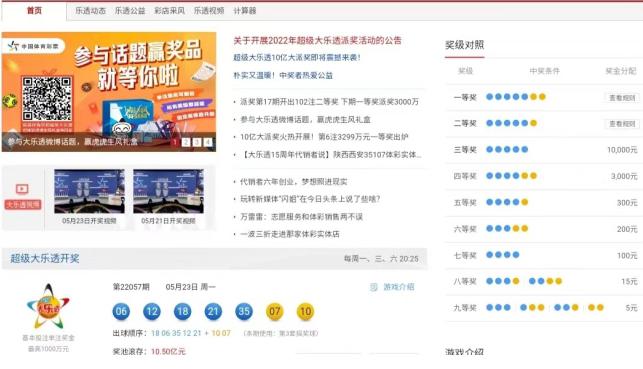Select banner slide indicator 4
The width and height of the screenshot is (643, 369).
click(208, 142)
